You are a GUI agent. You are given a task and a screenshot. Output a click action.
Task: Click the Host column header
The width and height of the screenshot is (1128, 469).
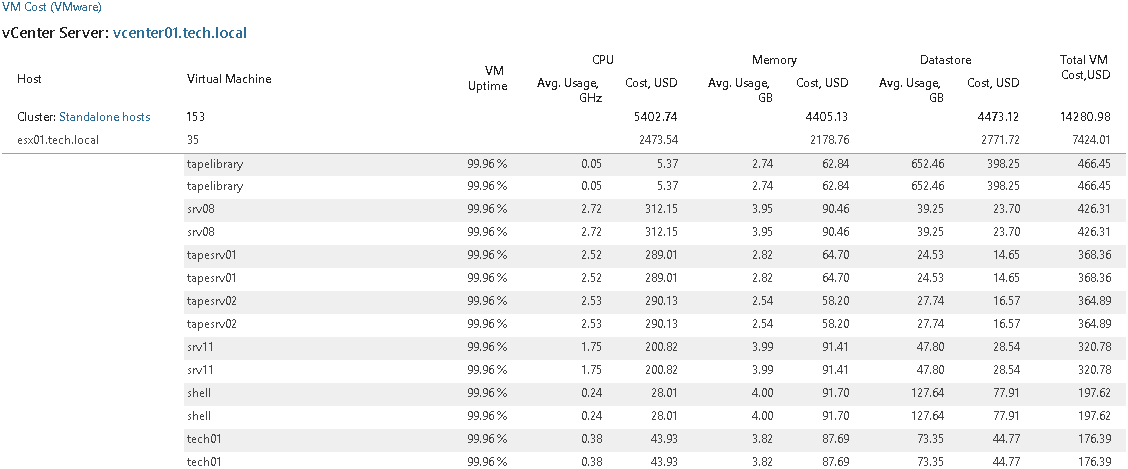coord(28,79)
